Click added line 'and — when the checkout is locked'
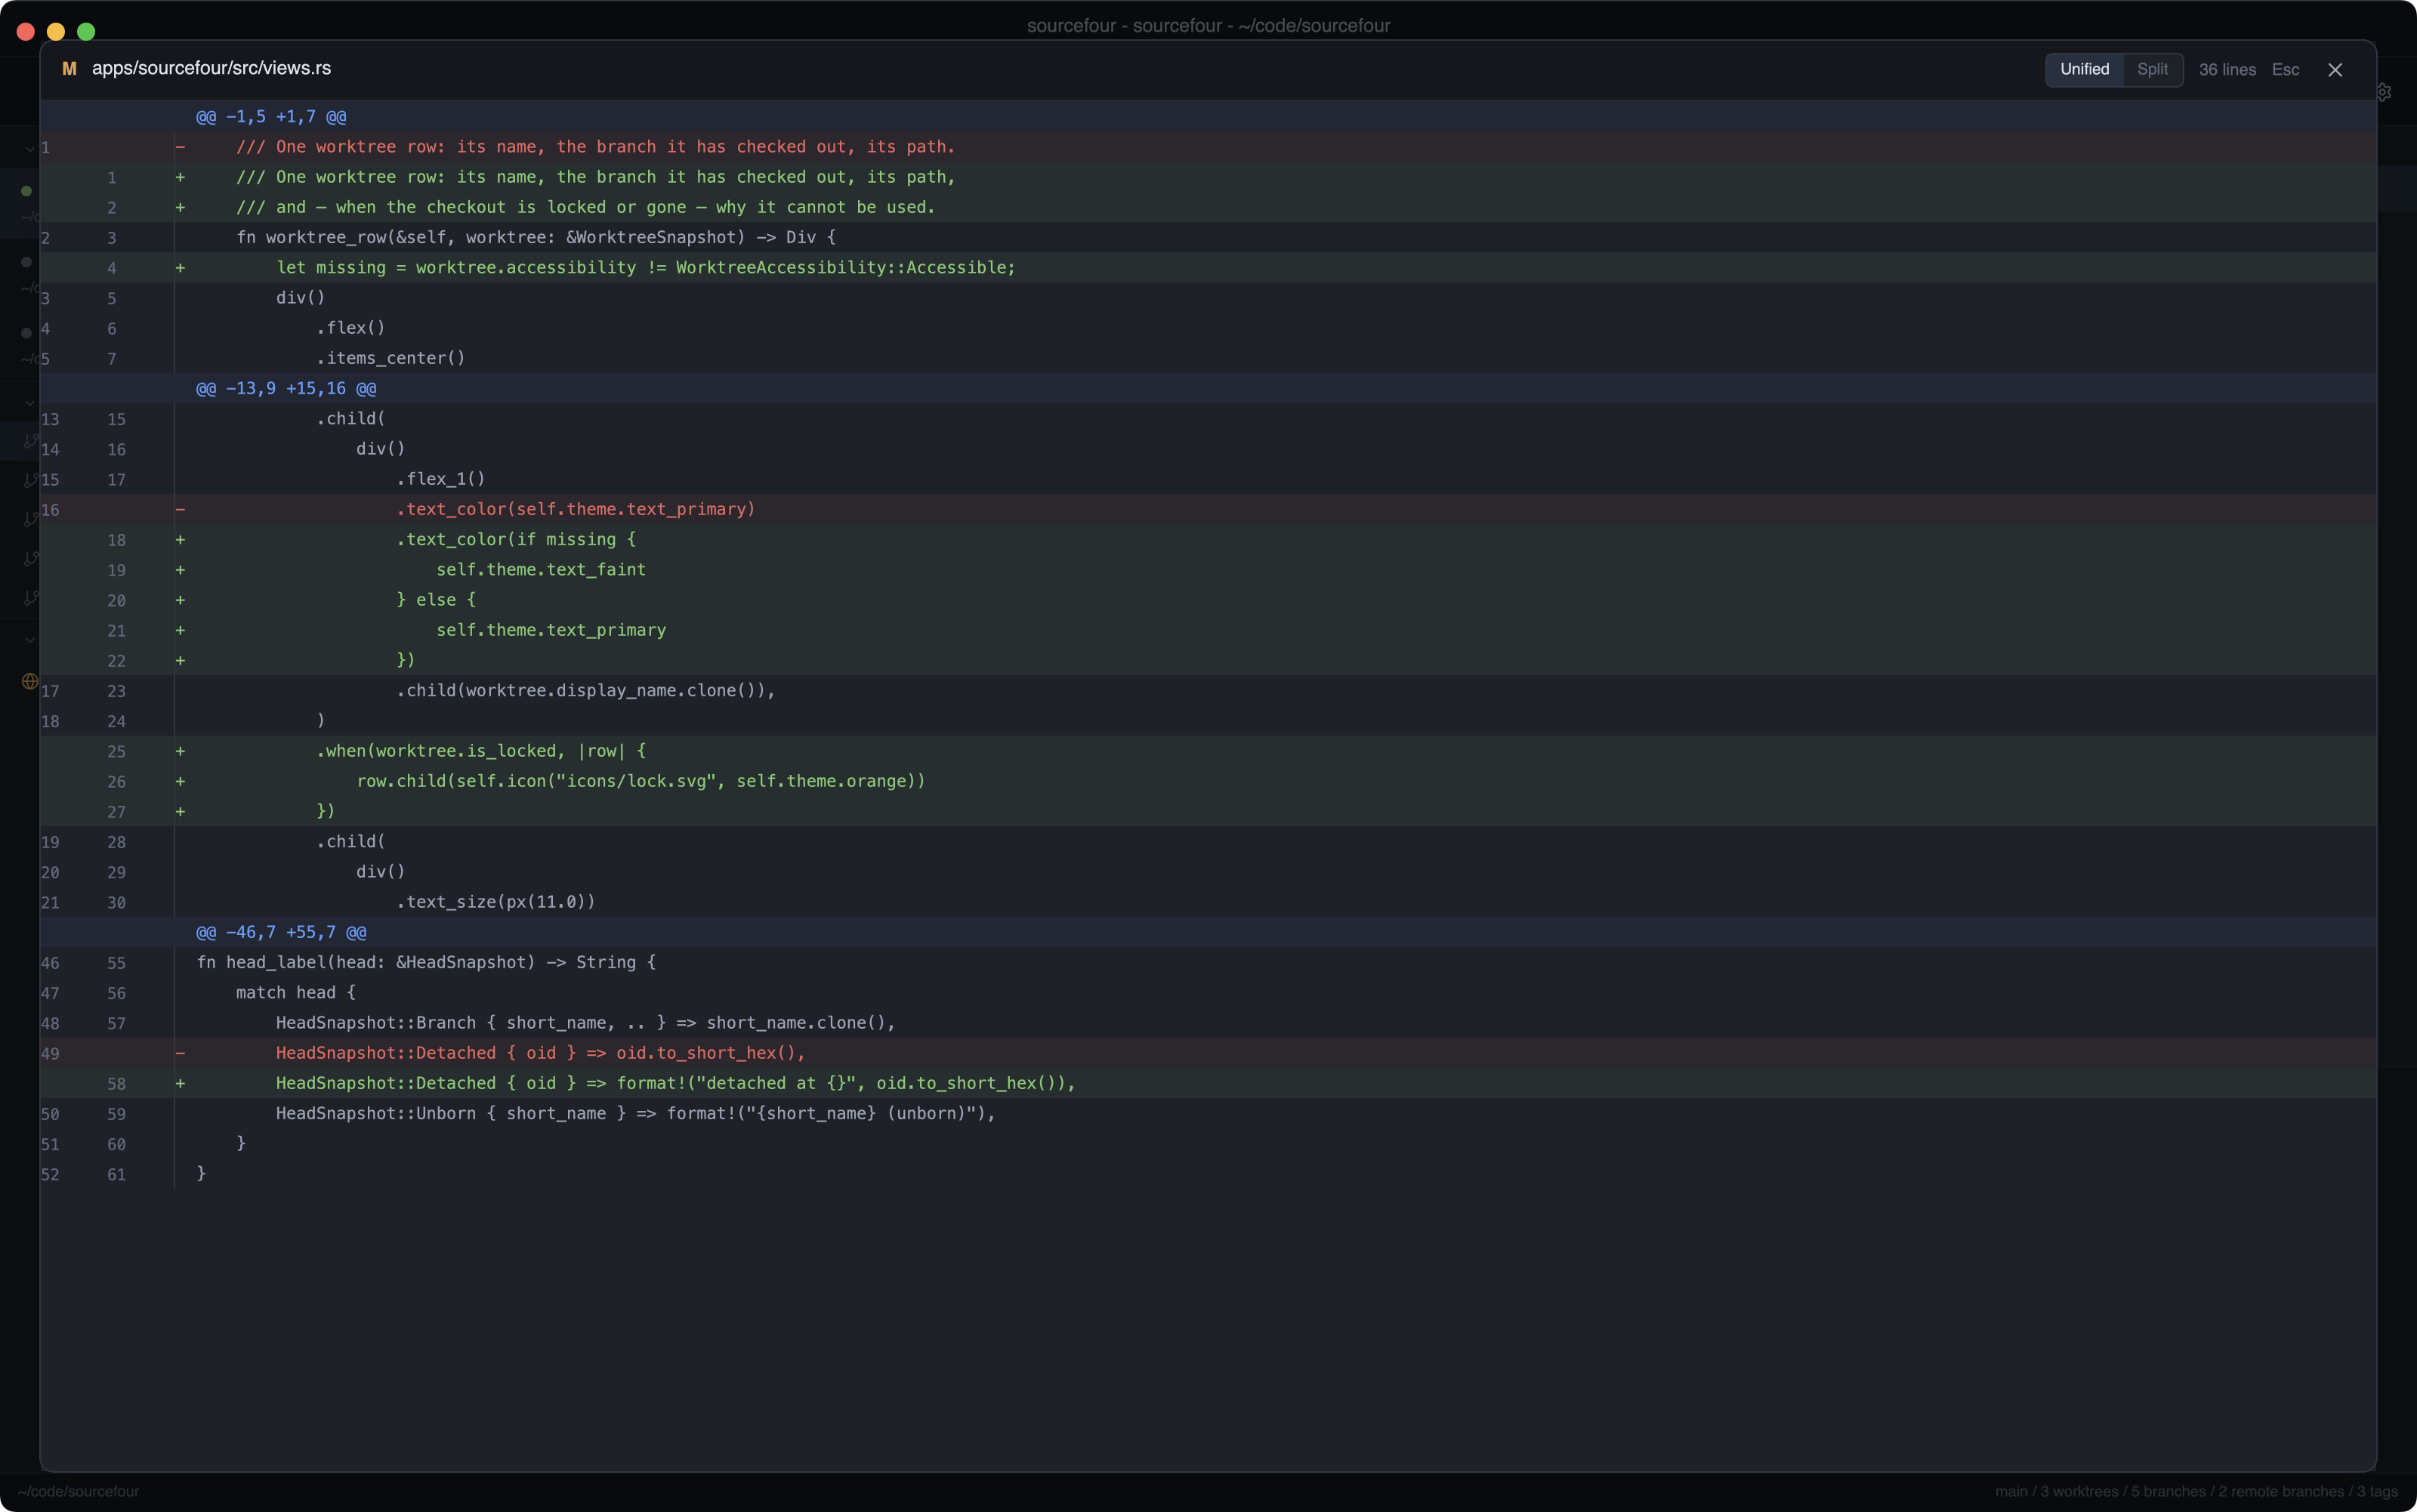This screenshot has height=1512, width=2417. pos(1208,207)
